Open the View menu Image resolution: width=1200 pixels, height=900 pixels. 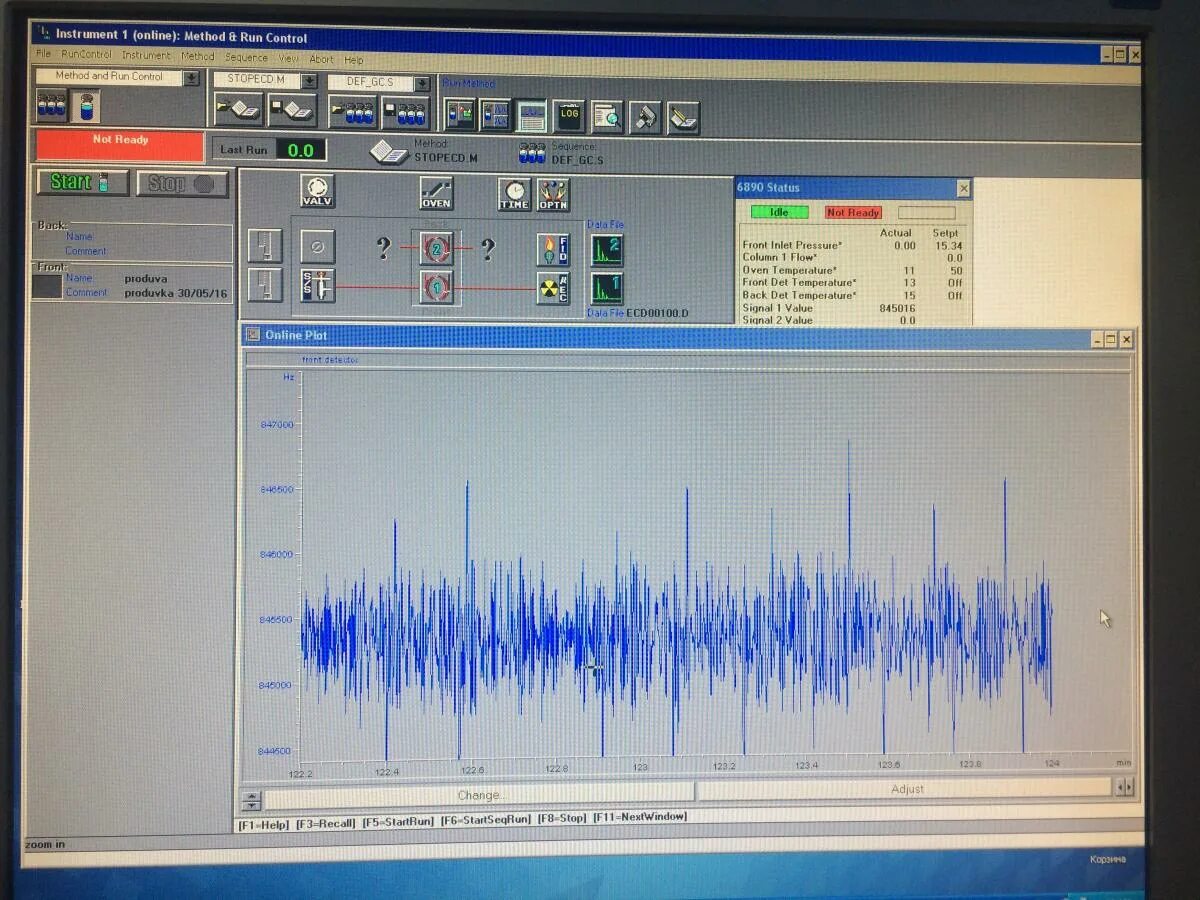point(289,58)
